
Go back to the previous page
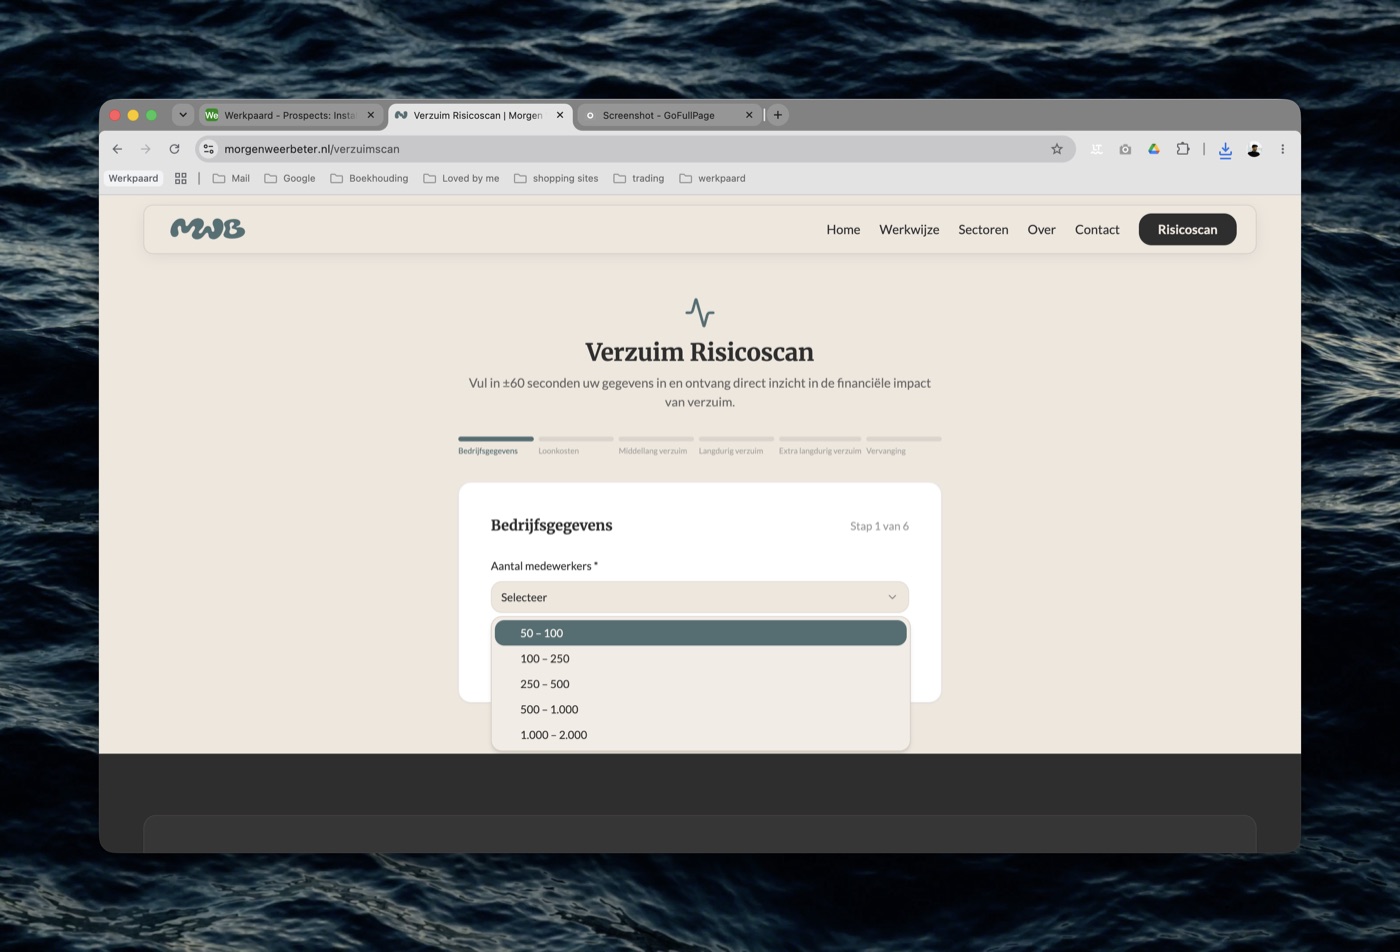tap(117, 149)
